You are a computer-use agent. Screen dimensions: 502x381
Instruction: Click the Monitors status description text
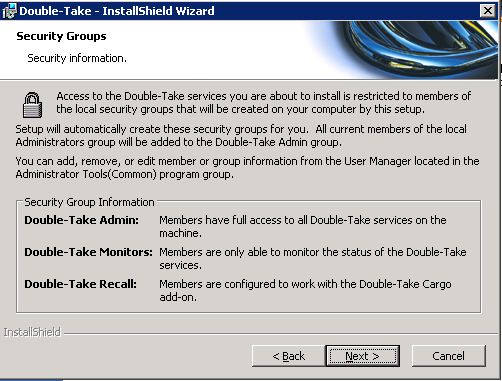coord(313,258)
